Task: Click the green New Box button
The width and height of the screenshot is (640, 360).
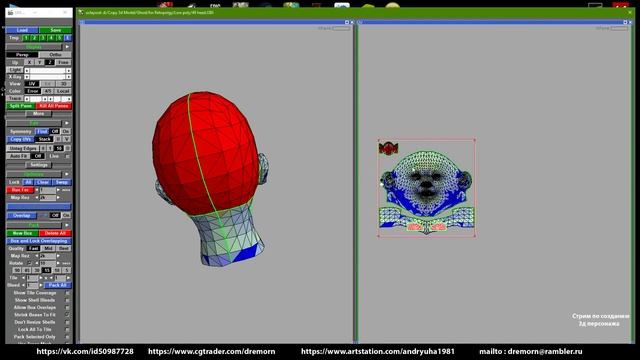Action: [x=22, y=233]
